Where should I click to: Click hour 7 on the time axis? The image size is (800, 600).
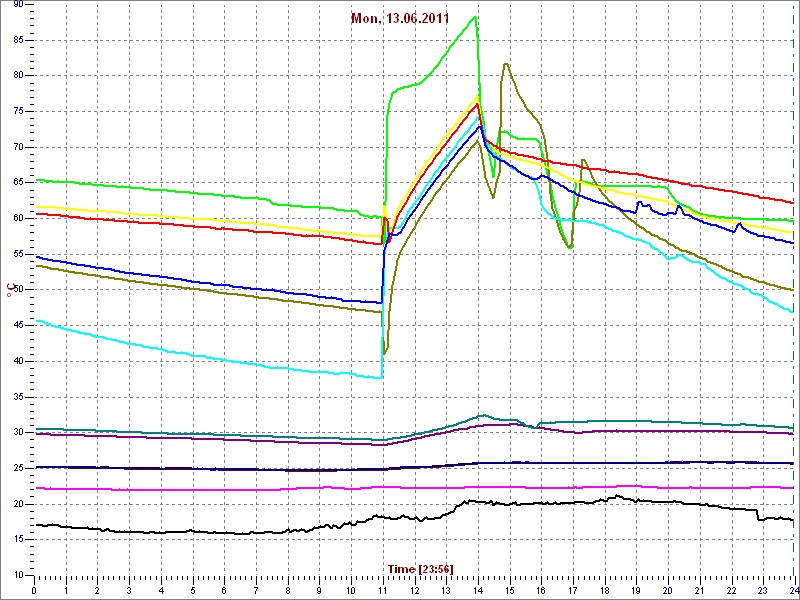tap(256, 590)
